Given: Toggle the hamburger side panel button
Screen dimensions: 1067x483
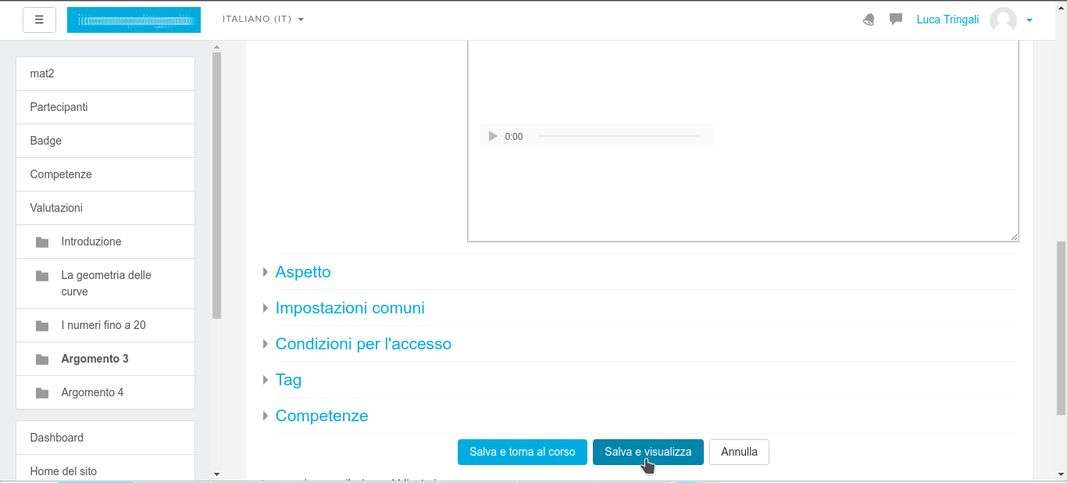Looking at the screenshot, I should [39, 20].
